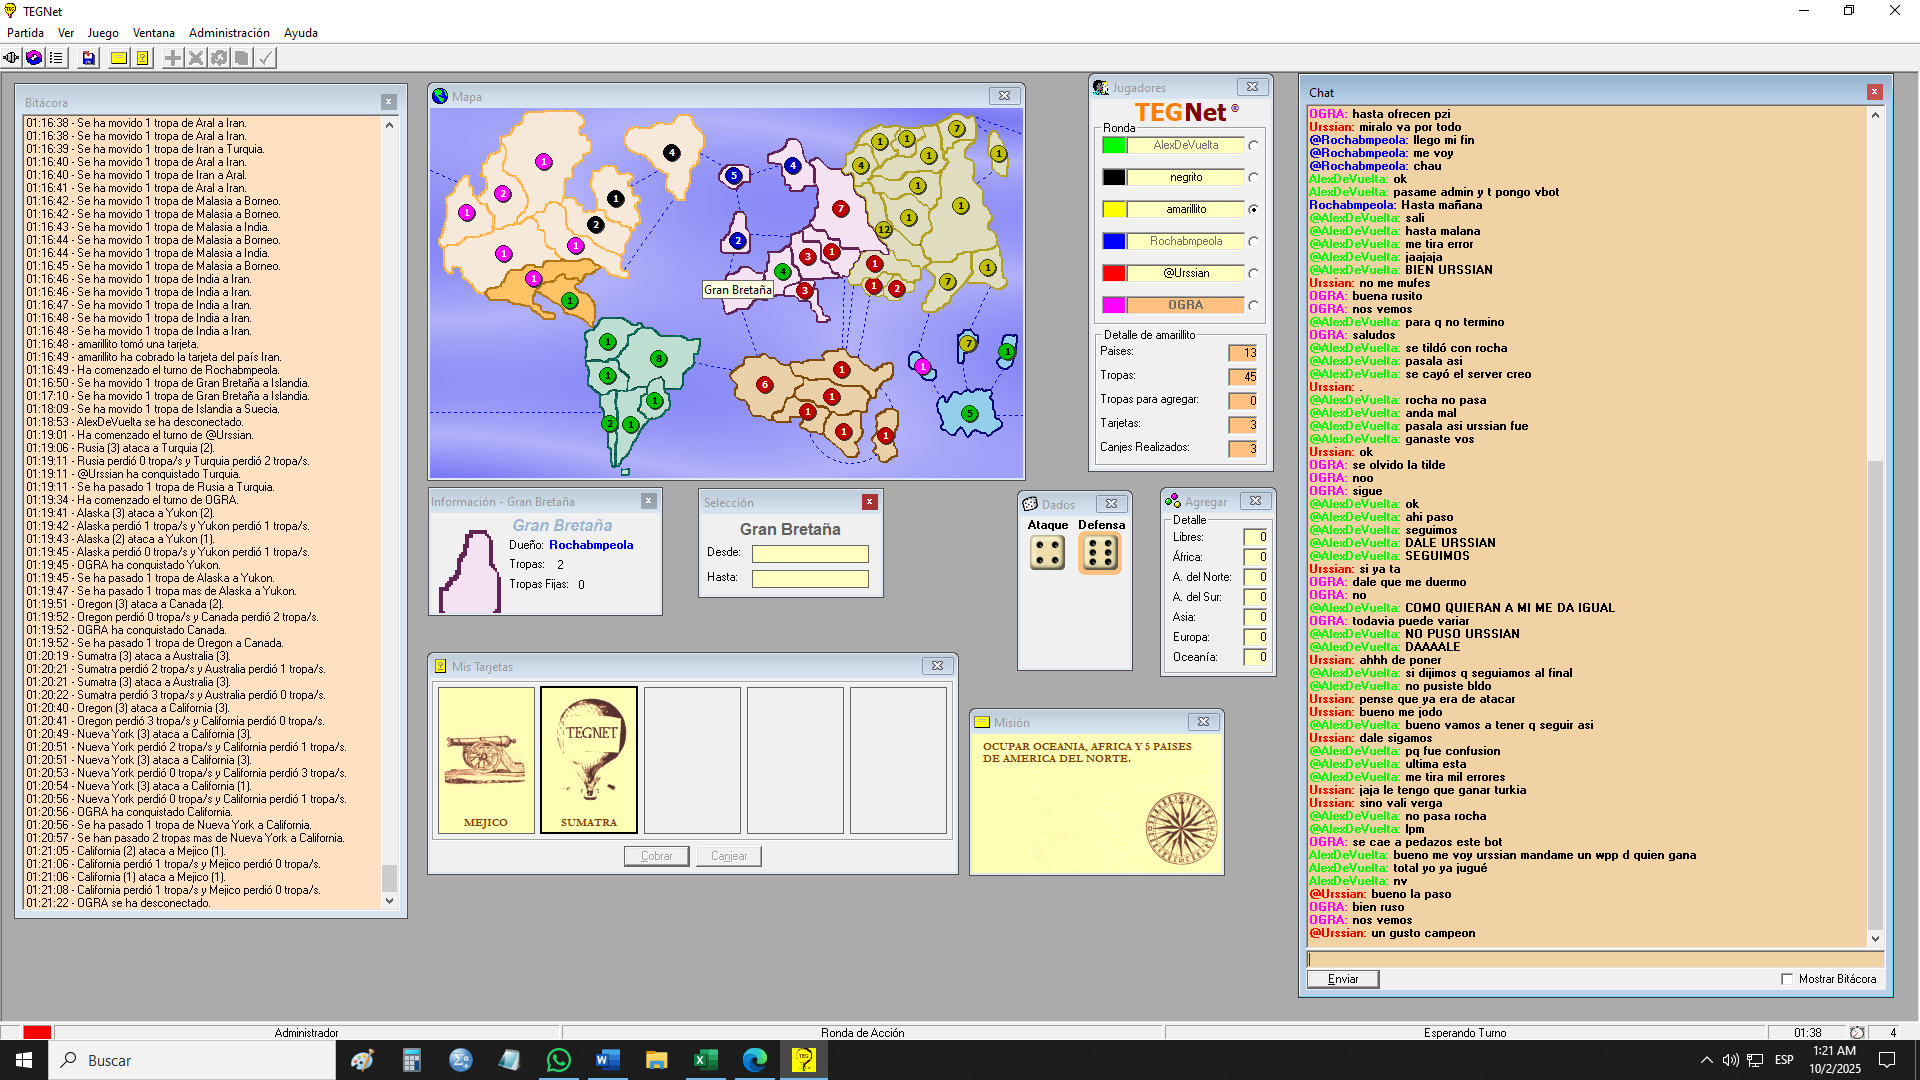Click the Canjear button

click(729, 856)
